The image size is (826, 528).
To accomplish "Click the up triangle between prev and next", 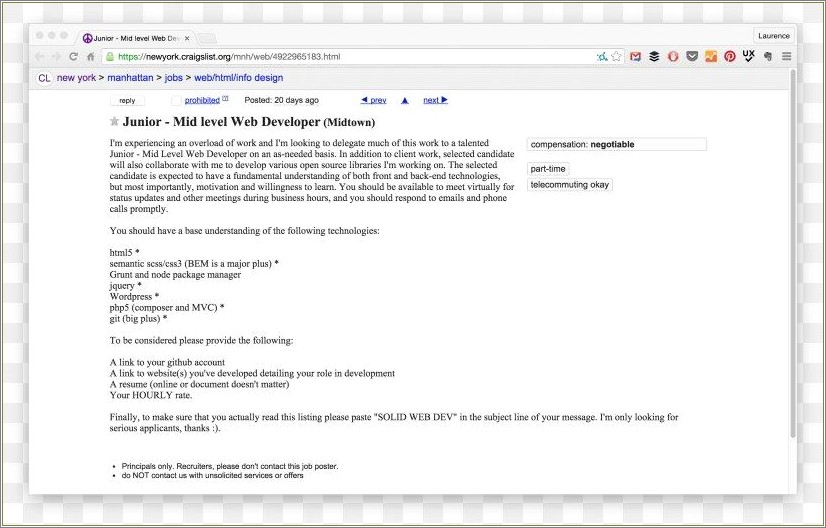I will pos(405,100).
